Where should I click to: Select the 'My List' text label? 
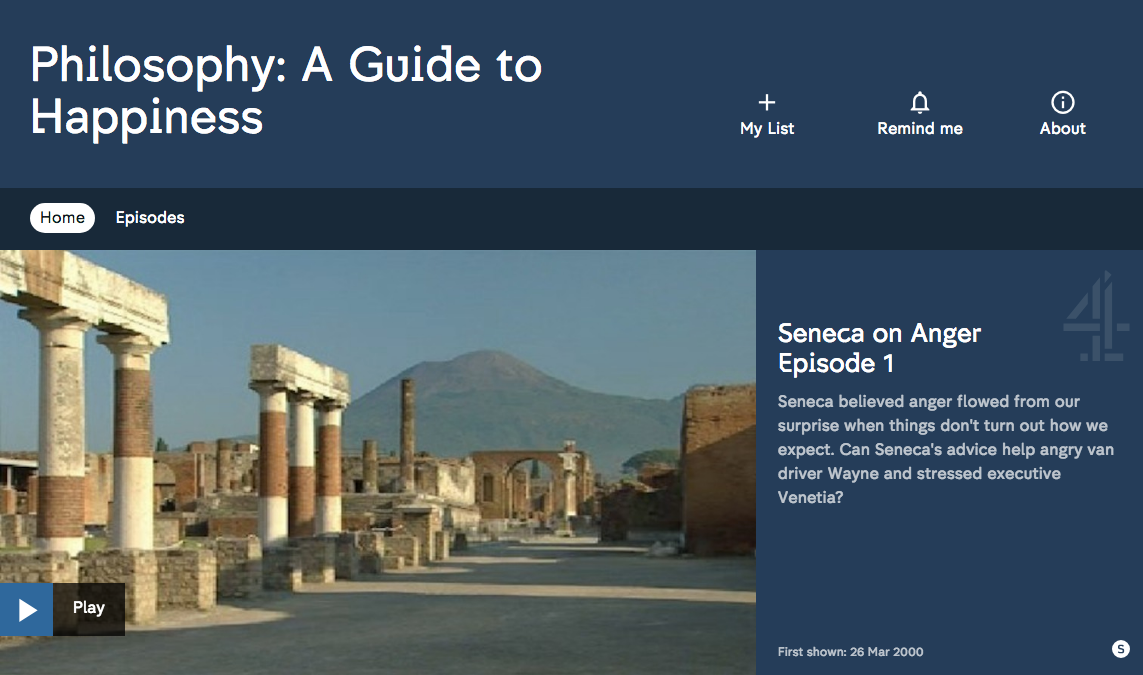(767, 128)
